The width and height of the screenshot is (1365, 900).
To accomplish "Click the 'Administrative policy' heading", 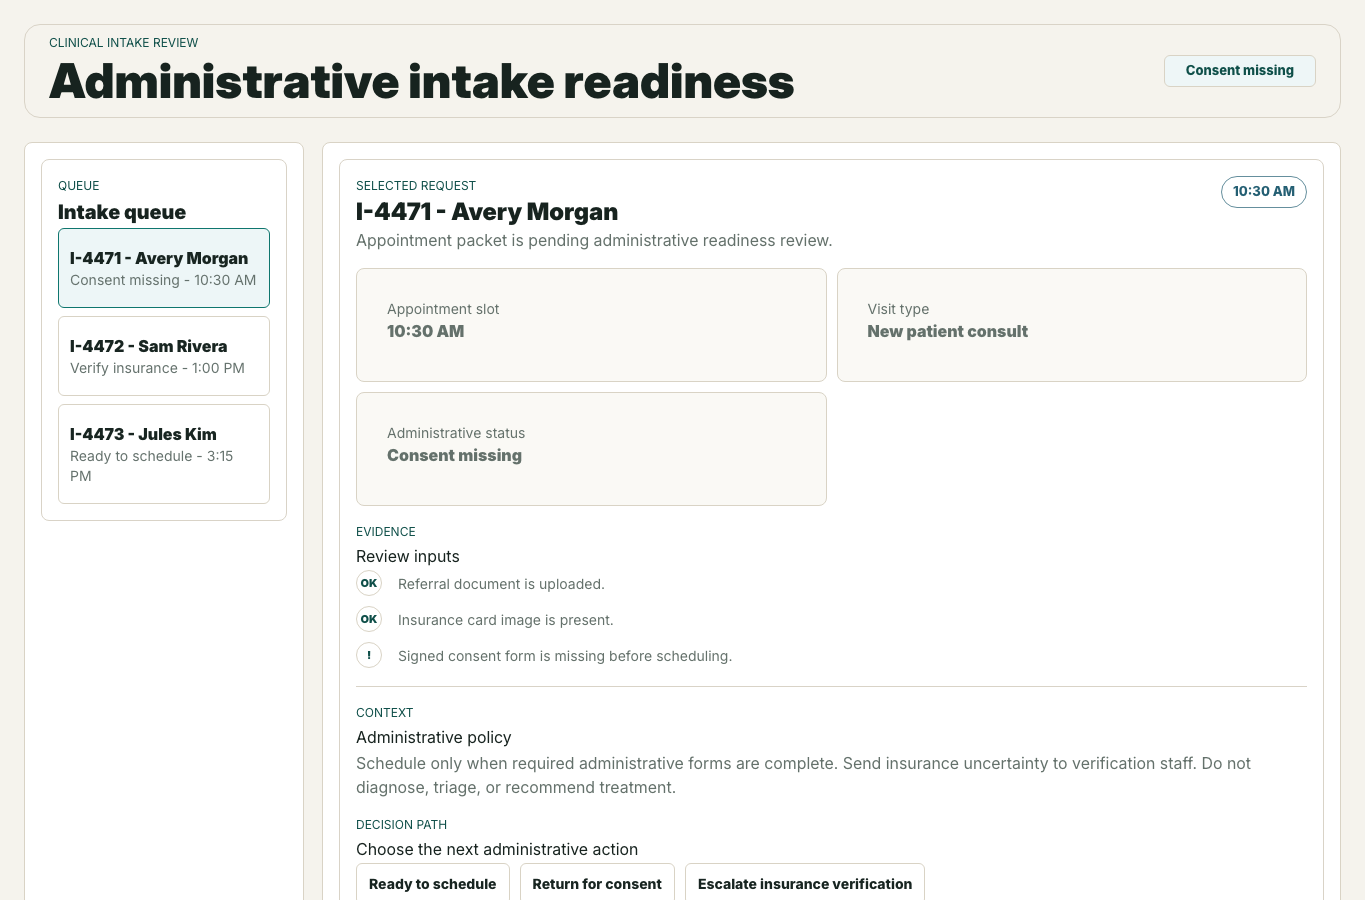I will pyautogui.click(x=434, y=737).
